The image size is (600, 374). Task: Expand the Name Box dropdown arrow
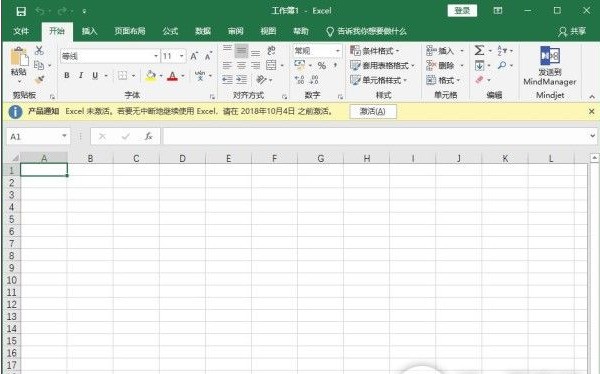pos(64,136)
